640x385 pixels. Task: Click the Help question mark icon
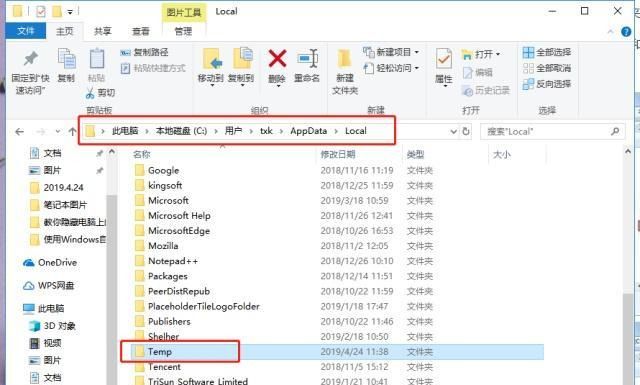pos(626,31)
